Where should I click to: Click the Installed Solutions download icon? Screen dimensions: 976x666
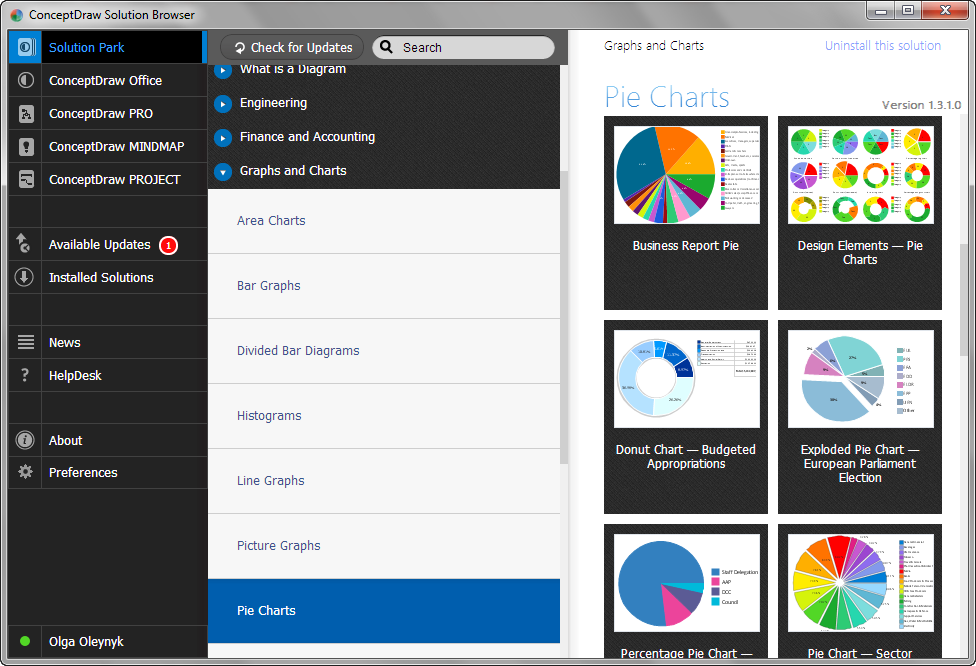24,277
